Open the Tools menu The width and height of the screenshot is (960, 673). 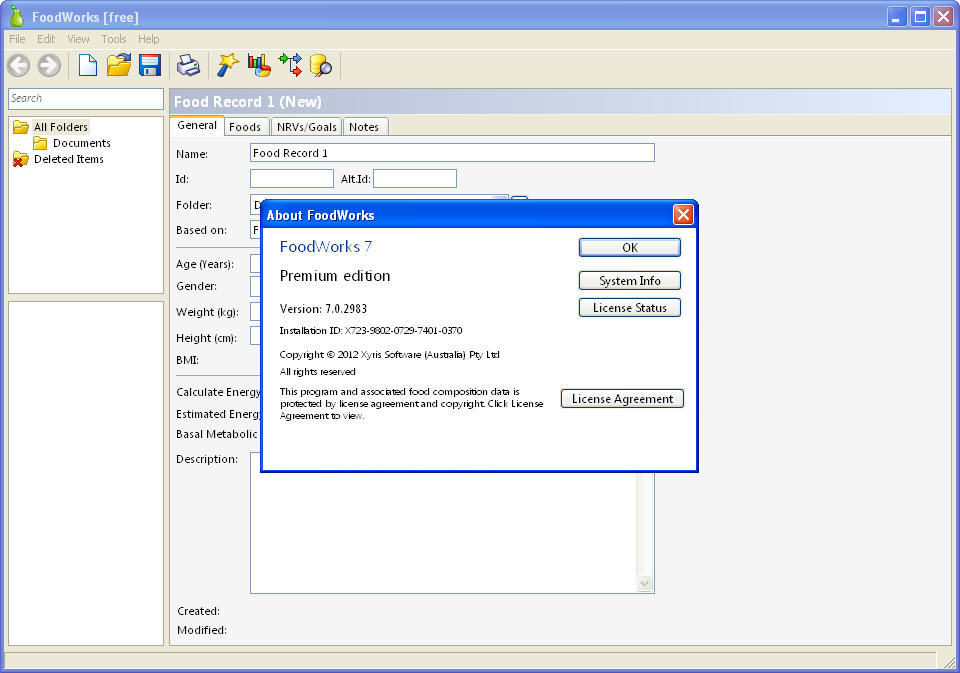tap(113, 38)
